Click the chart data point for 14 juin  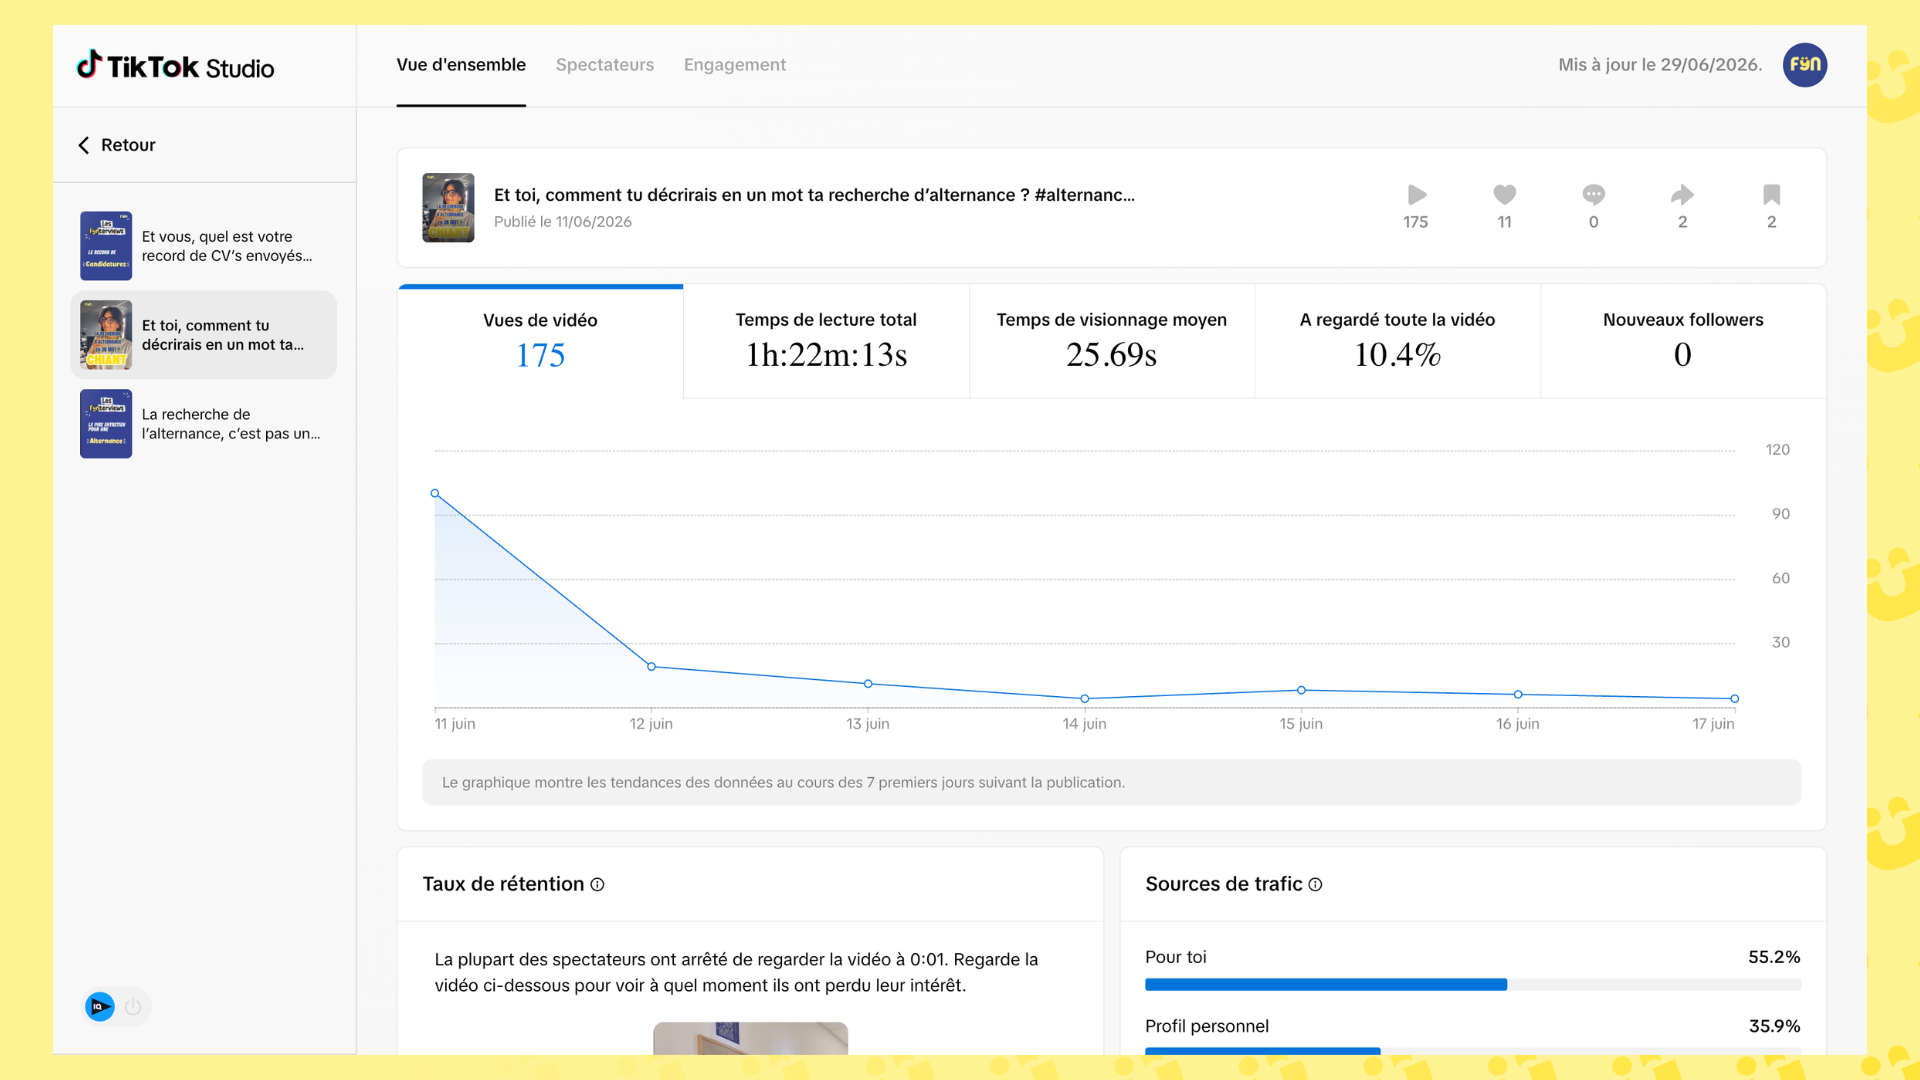(x=1085, y=699)
